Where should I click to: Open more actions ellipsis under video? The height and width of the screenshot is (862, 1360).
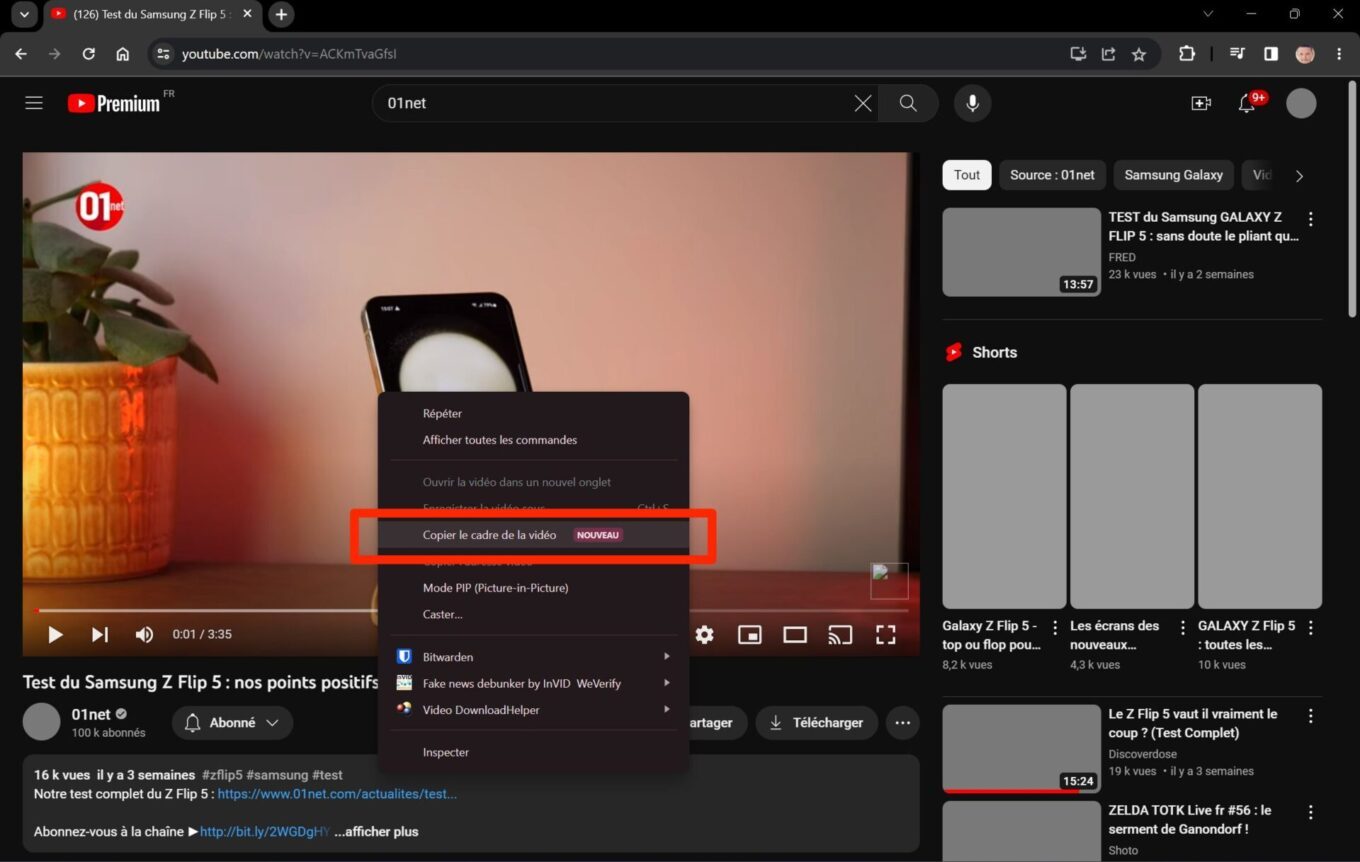tap(903, 723)
